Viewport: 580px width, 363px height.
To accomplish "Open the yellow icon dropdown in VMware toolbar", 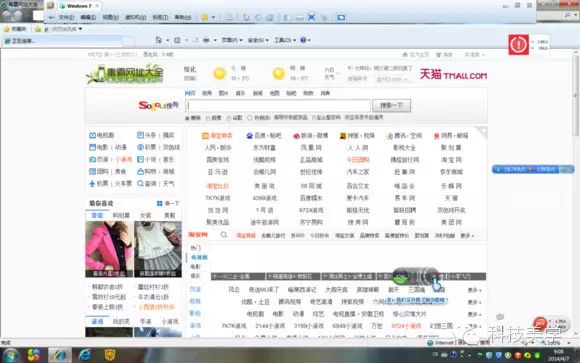I will [x=213, y=17].
